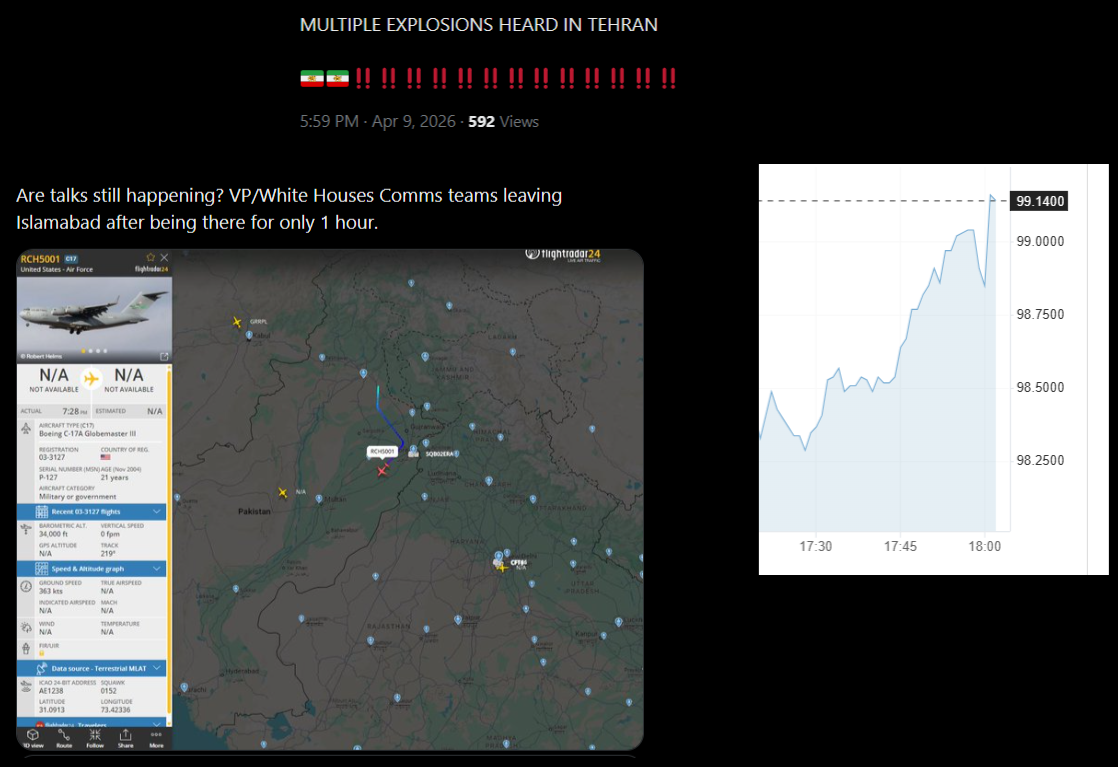
Task: Click the 99.1400 price label on chart
Action: [x=1040, y=201]
